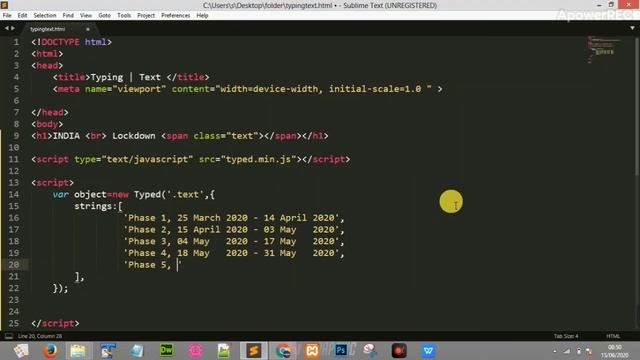
Task: Open the paint-like app left of Dreamweaver
Action: coord(108,351)
